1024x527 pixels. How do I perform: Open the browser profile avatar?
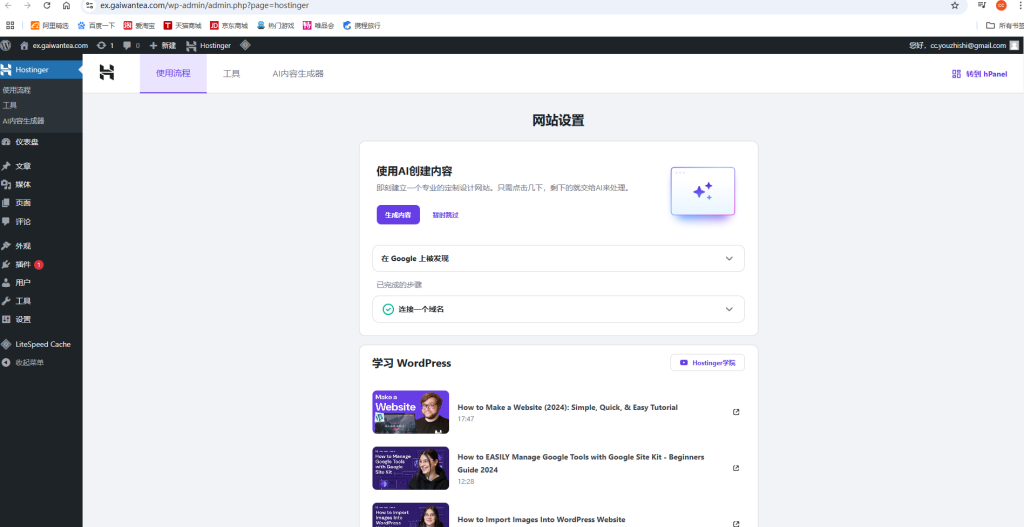pyautogui.click(x=1001, y=5)
